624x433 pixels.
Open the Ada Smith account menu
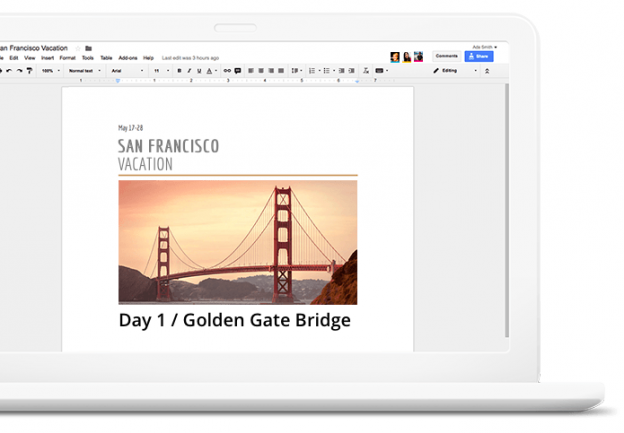click(484, 47)
